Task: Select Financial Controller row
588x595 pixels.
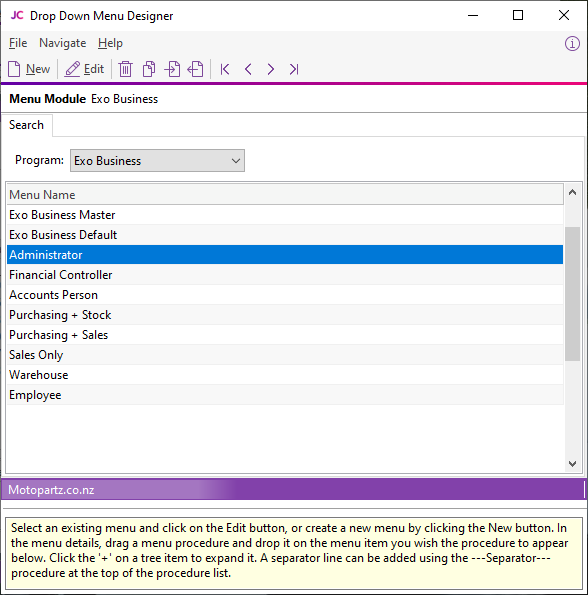Action: coord(285,275)
